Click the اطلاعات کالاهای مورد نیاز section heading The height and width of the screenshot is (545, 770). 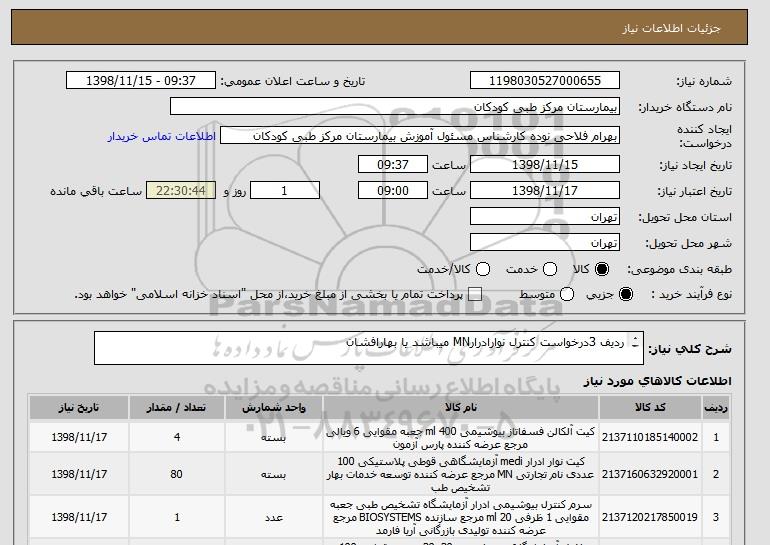click(x=658, y=381)
